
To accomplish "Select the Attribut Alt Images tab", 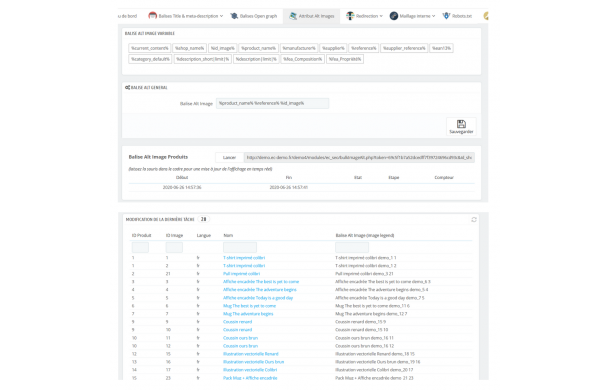I will point(312,16).
